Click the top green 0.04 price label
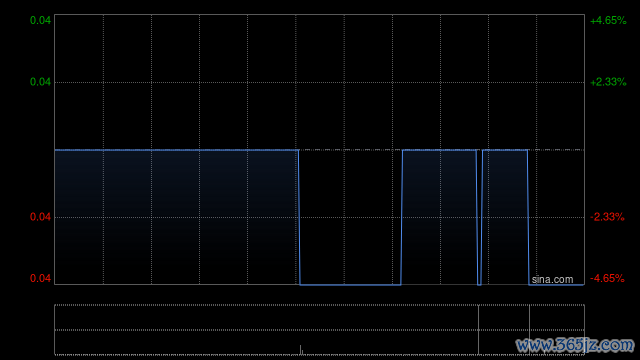 40,20
